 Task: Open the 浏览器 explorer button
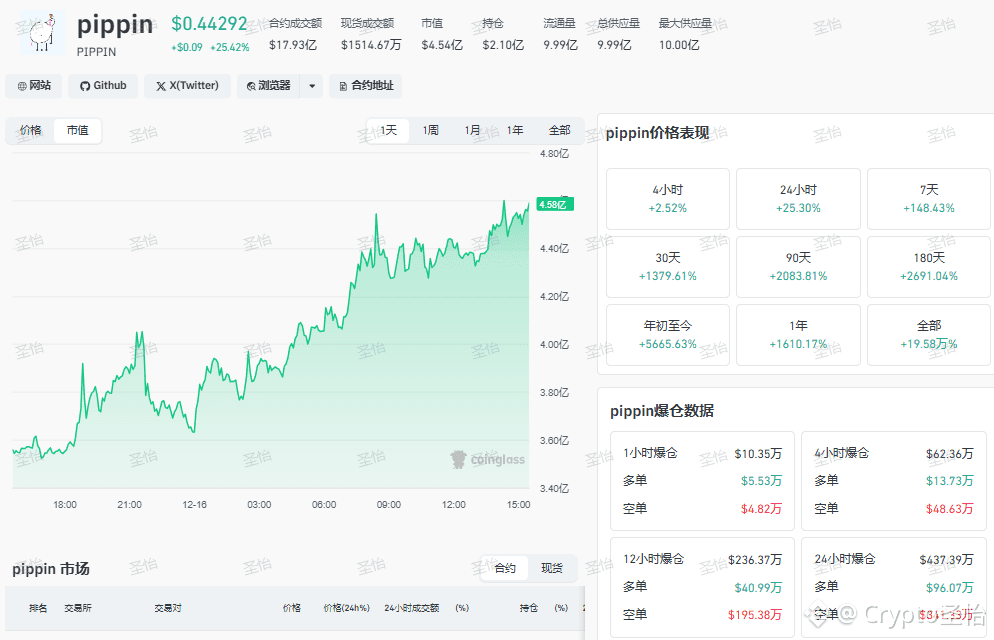[x=268, y=86]
